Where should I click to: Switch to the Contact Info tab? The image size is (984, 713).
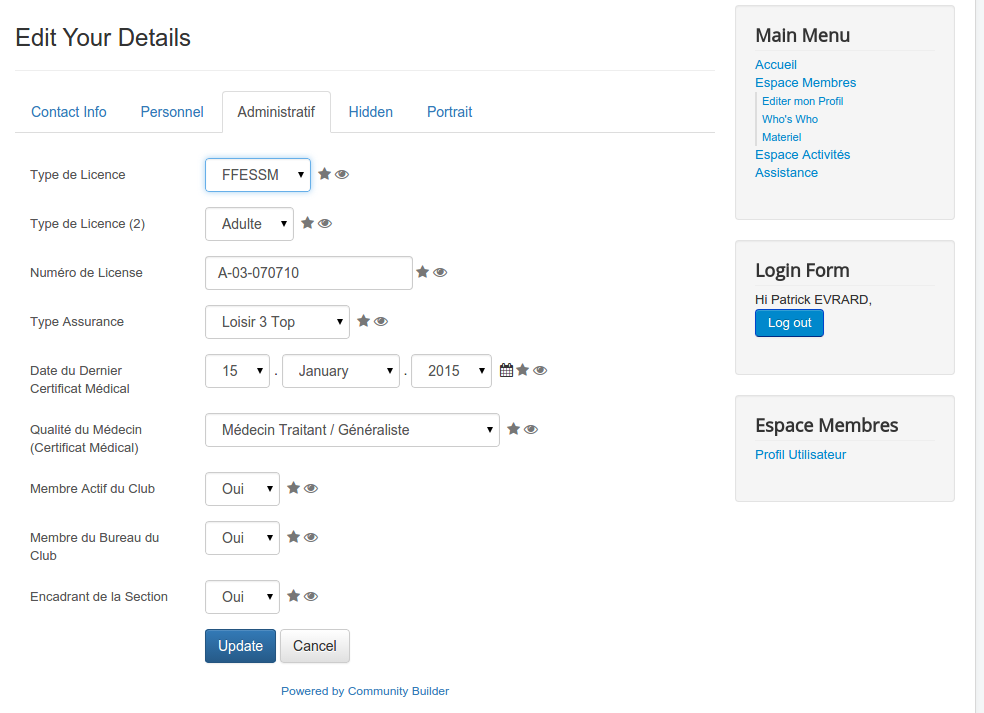[69, 112]
